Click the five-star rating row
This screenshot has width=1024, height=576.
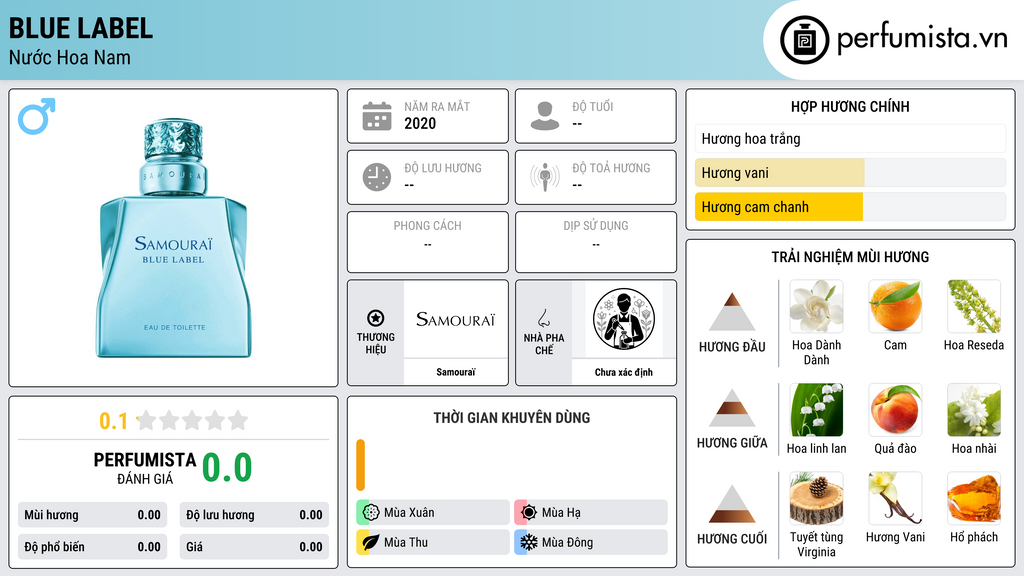point(192,420)
